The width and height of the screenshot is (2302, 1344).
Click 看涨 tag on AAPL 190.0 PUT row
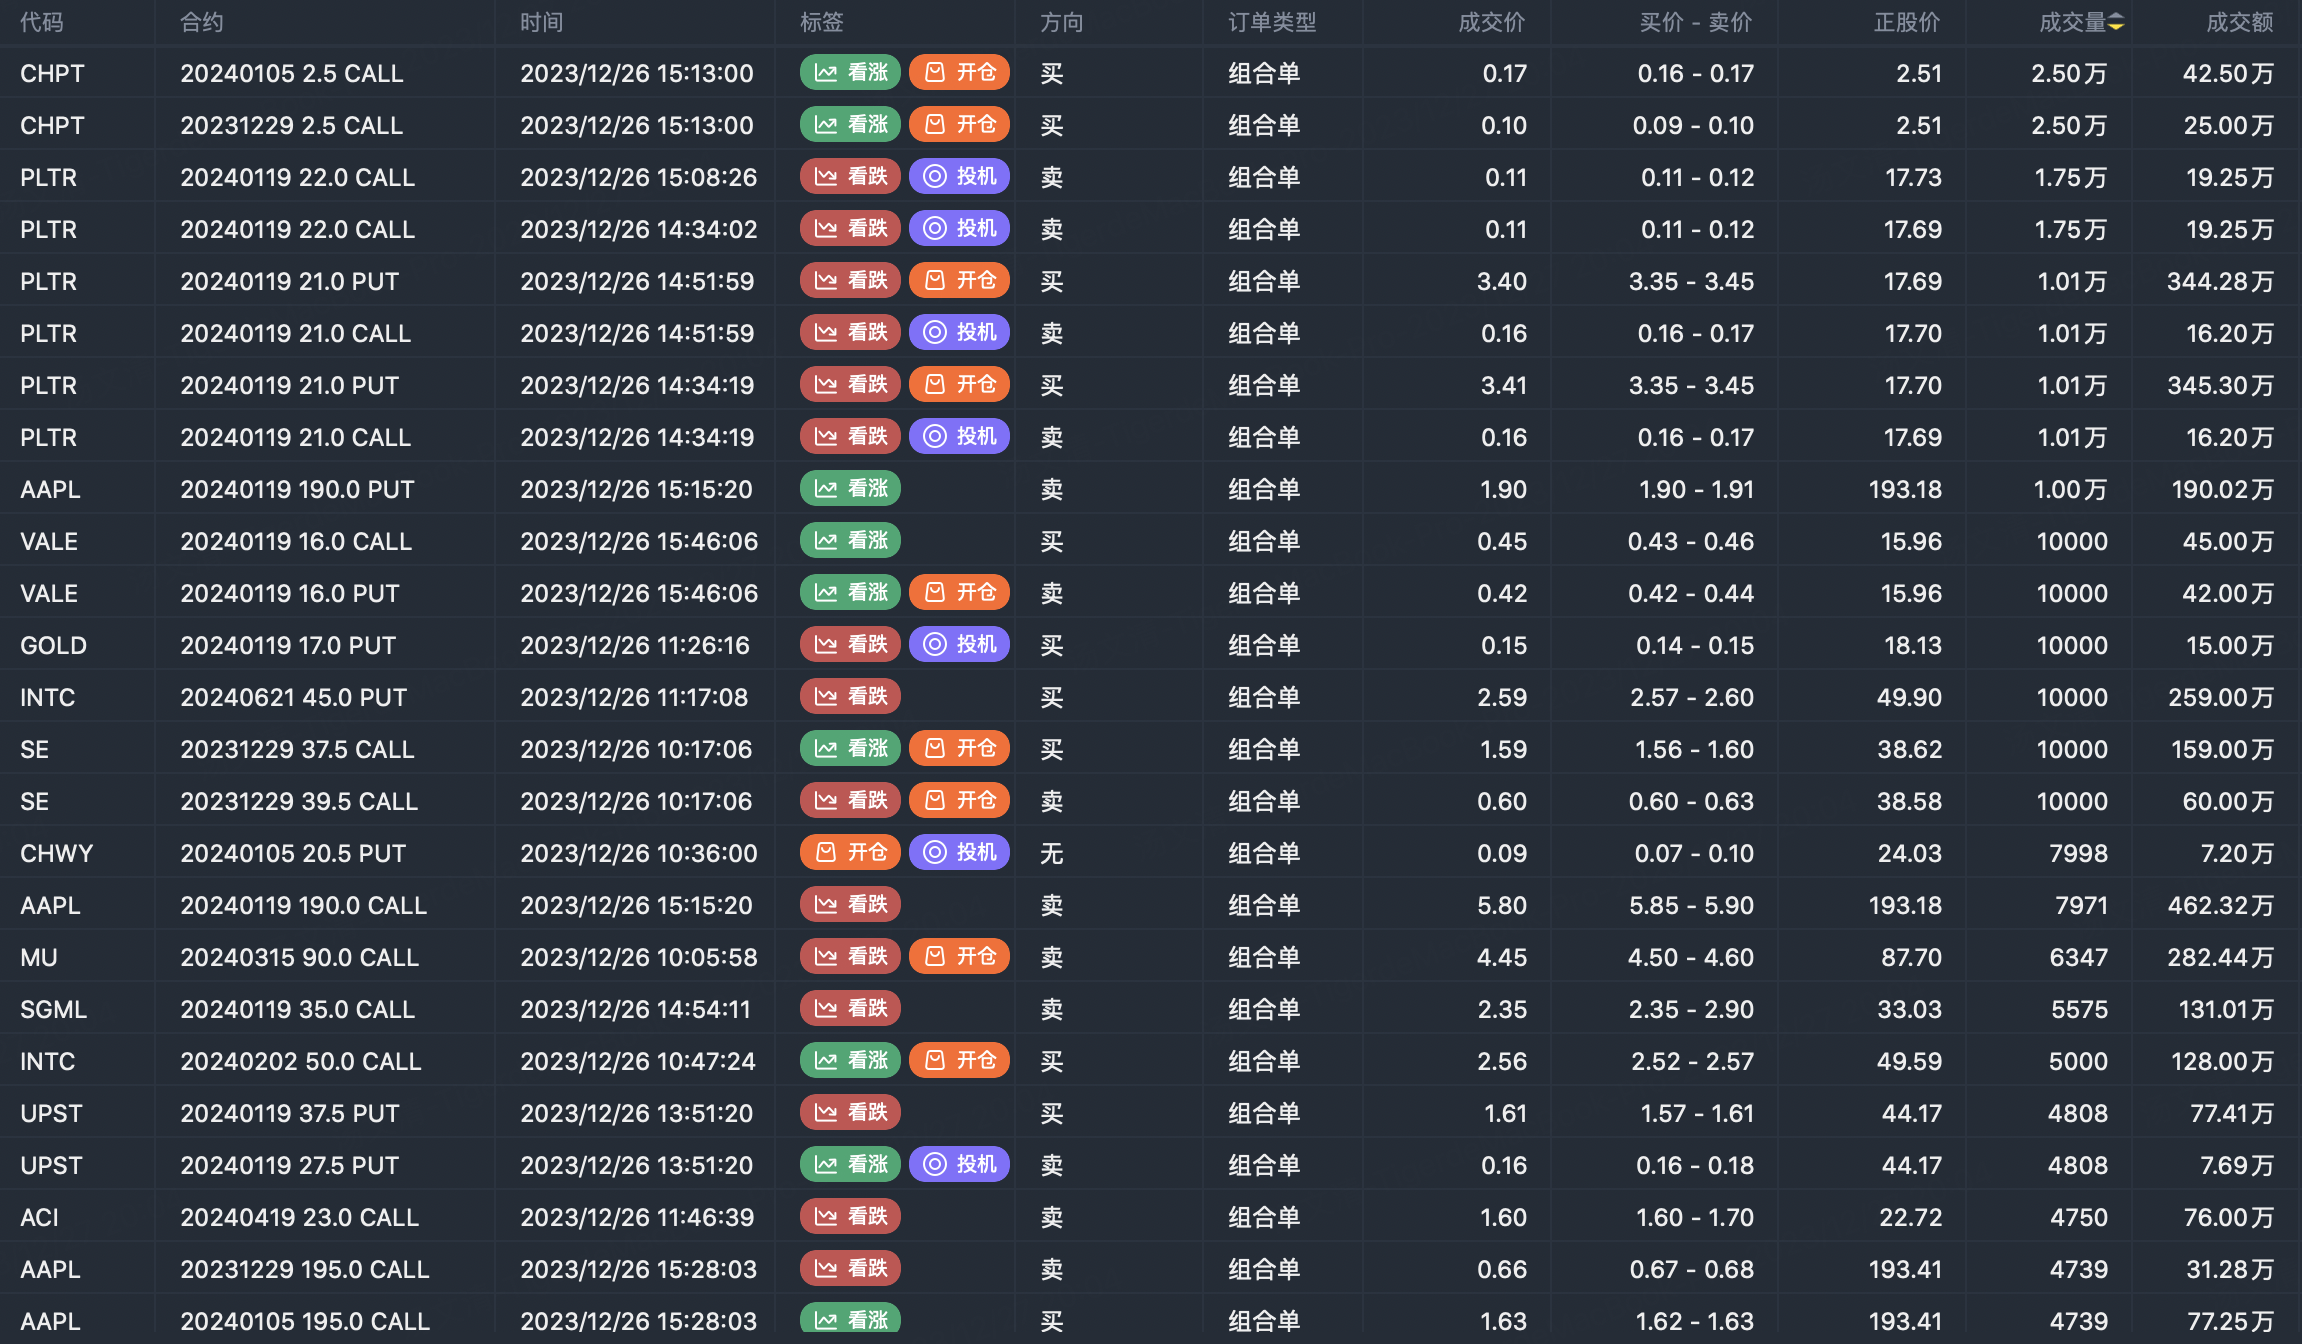click(850, 489)
